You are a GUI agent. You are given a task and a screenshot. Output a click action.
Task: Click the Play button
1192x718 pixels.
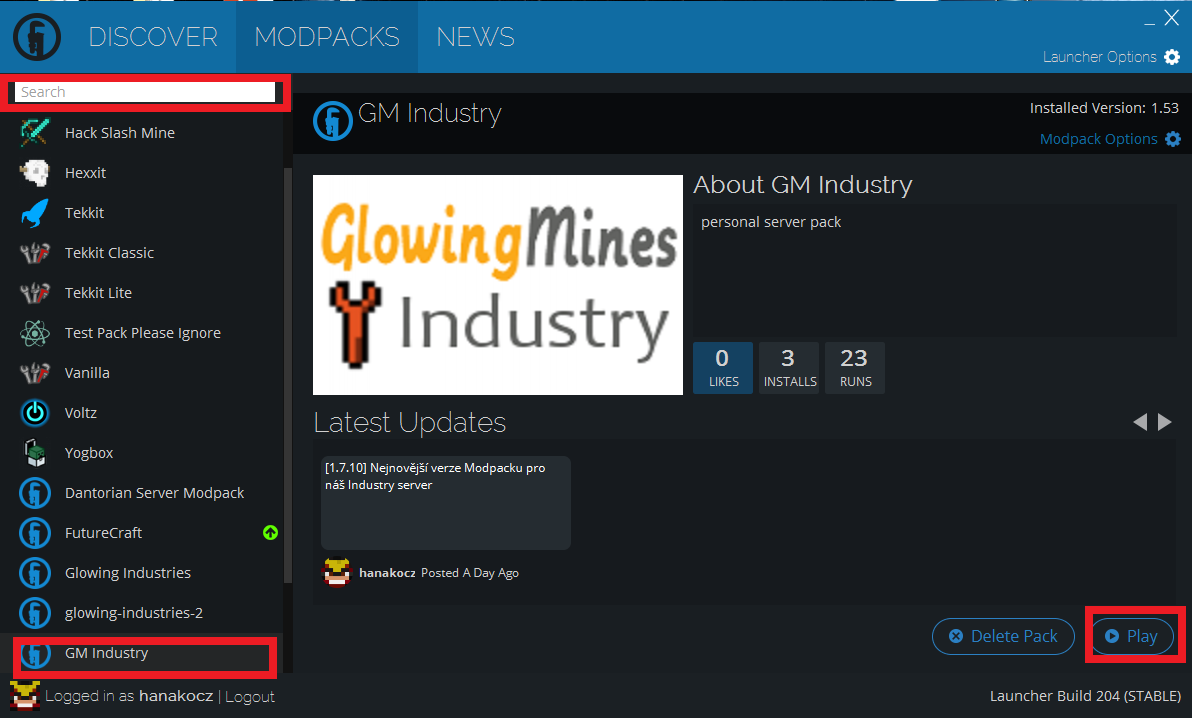pos(1132,636)
